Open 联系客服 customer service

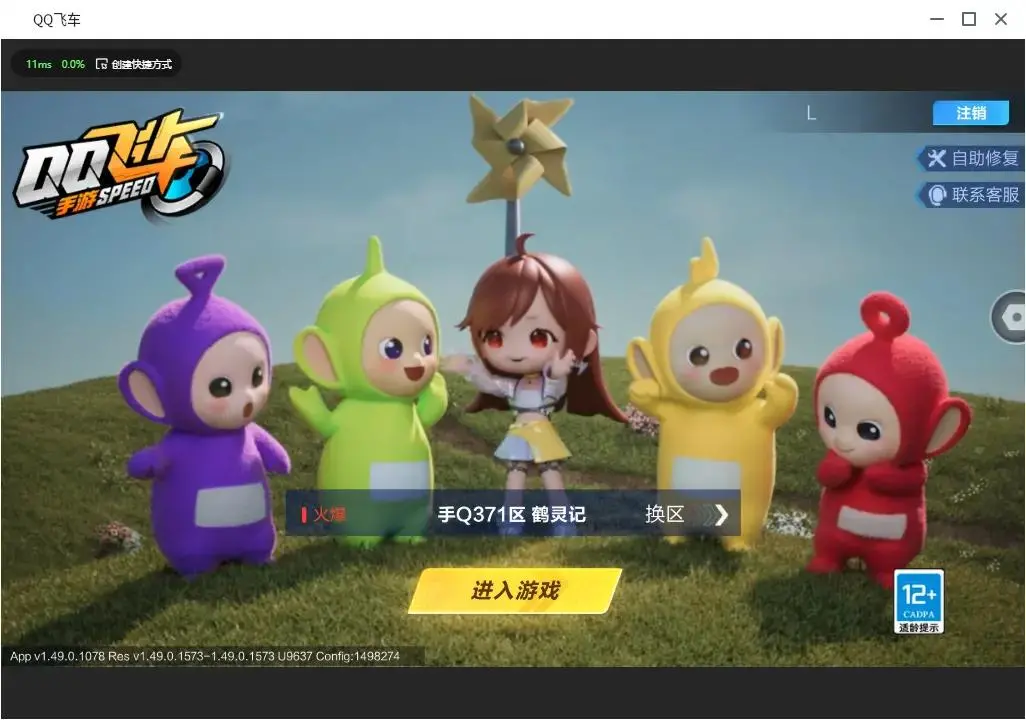971,195
